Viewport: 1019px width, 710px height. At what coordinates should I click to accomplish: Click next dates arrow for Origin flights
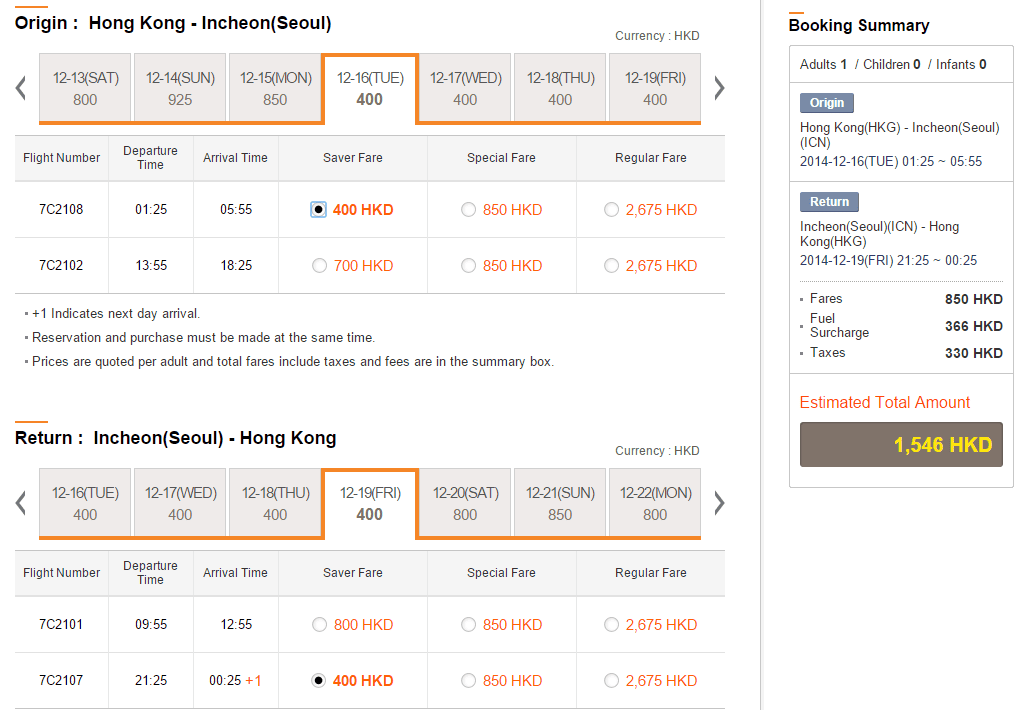pyautogui.click(x=718, y=88)
